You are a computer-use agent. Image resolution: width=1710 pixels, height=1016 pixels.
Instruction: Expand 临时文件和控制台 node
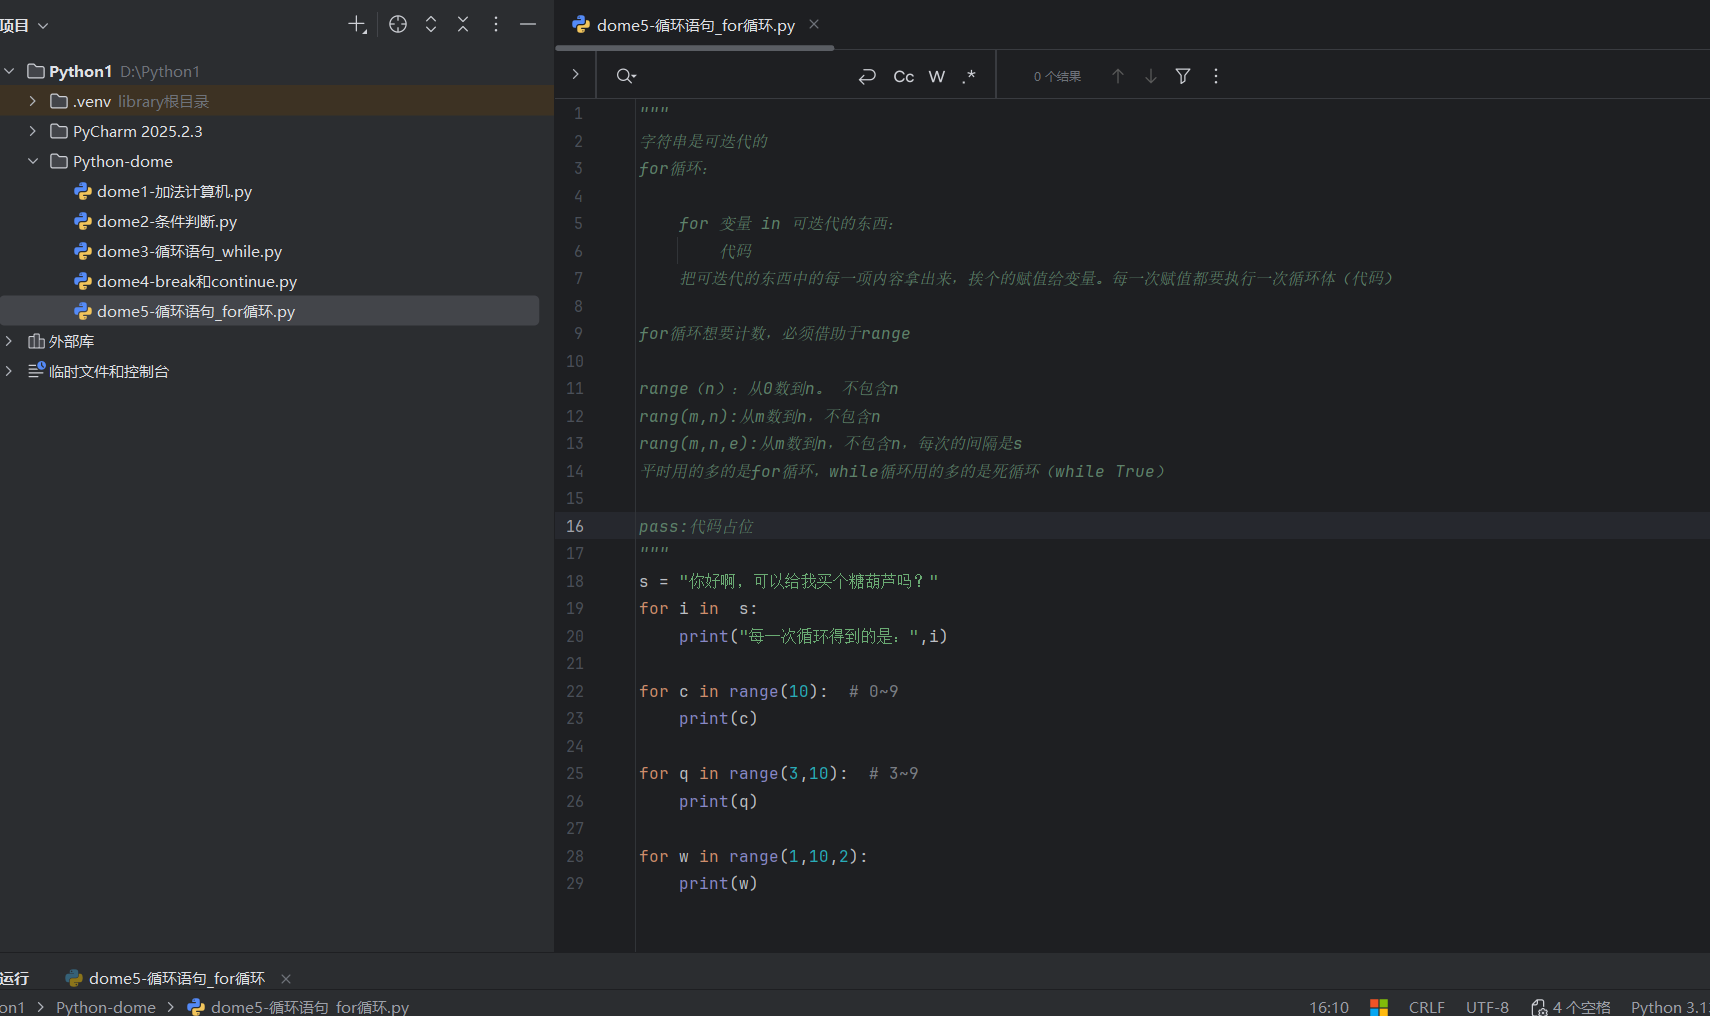click(9, 371)
